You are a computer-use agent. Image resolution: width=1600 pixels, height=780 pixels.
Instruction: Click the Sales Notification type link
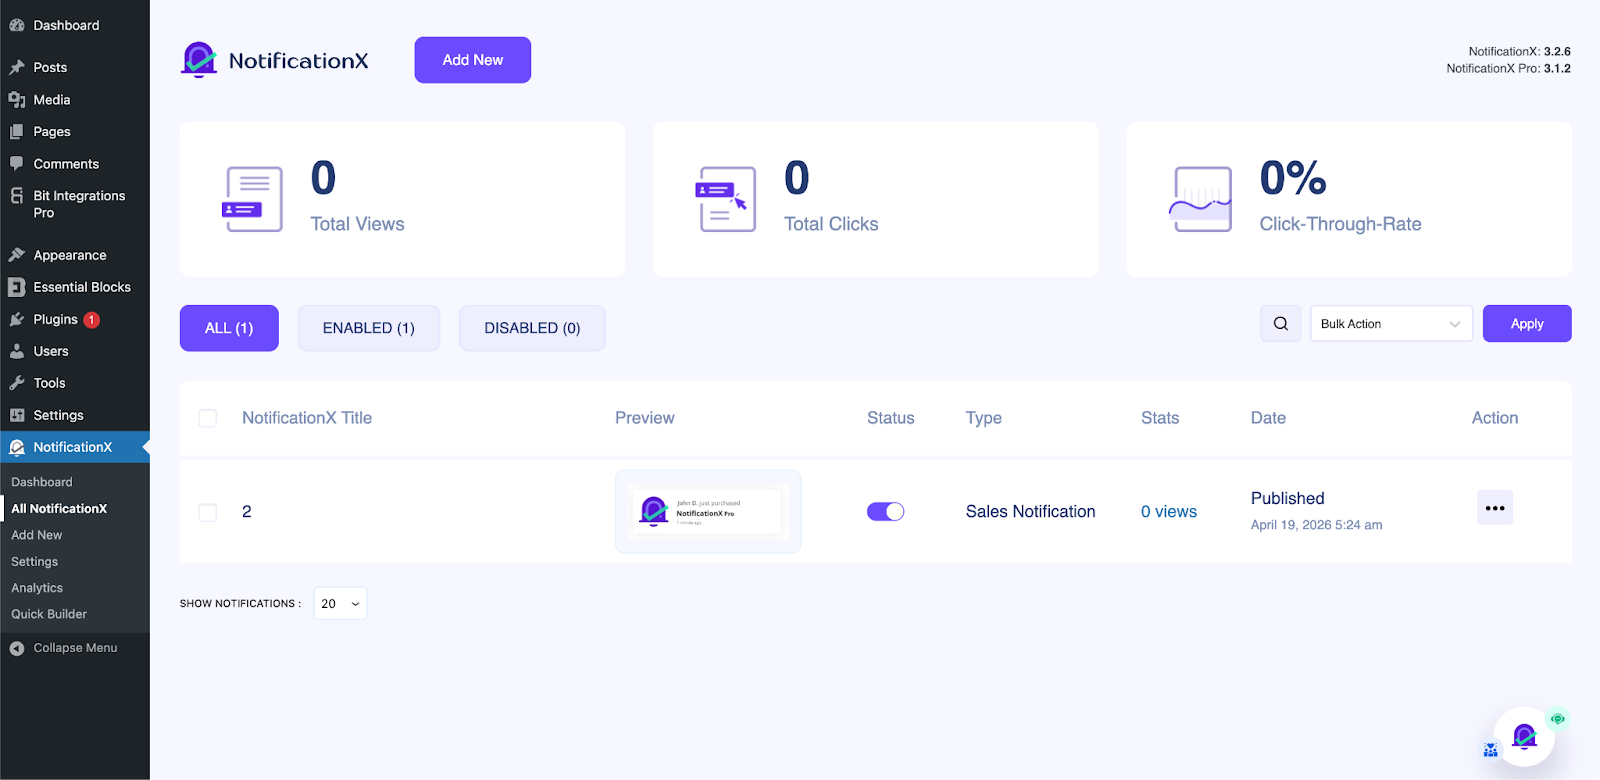pyautogui.click(x=1031, y=511)
